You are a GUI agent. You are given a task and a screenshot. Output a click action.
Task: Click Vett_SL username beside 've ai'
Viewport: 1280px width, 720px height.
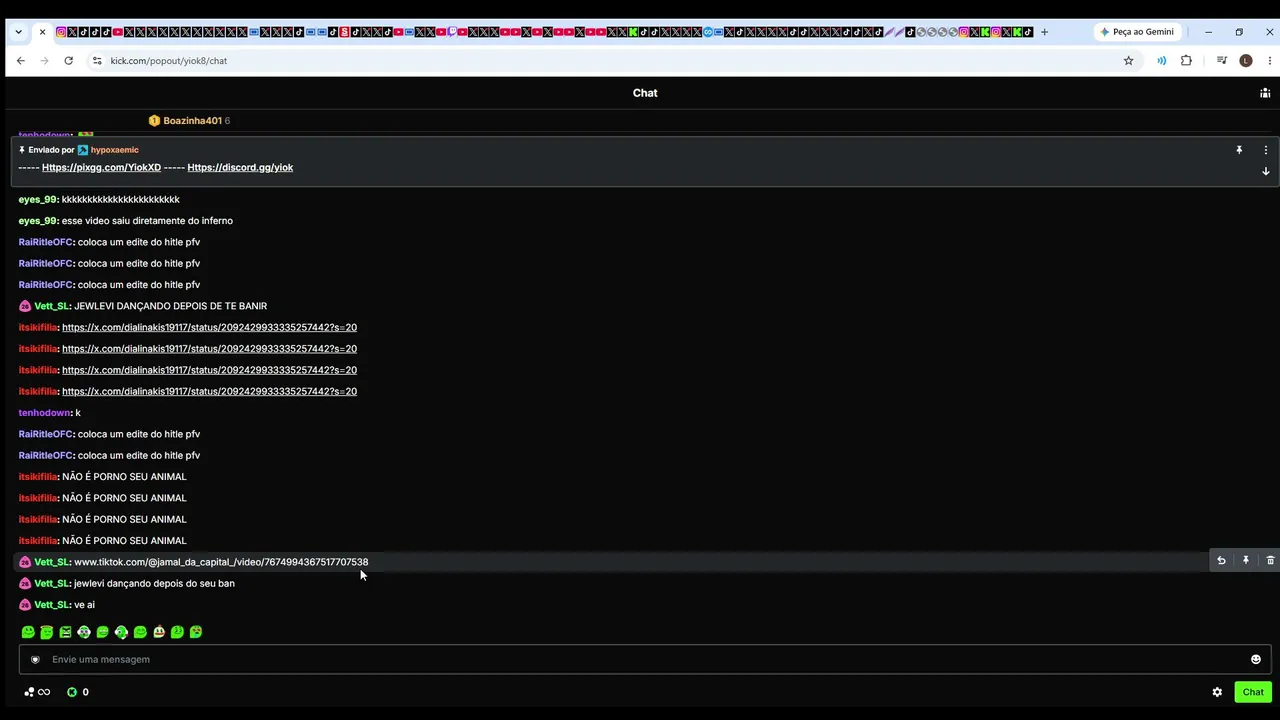pos(51,605)
